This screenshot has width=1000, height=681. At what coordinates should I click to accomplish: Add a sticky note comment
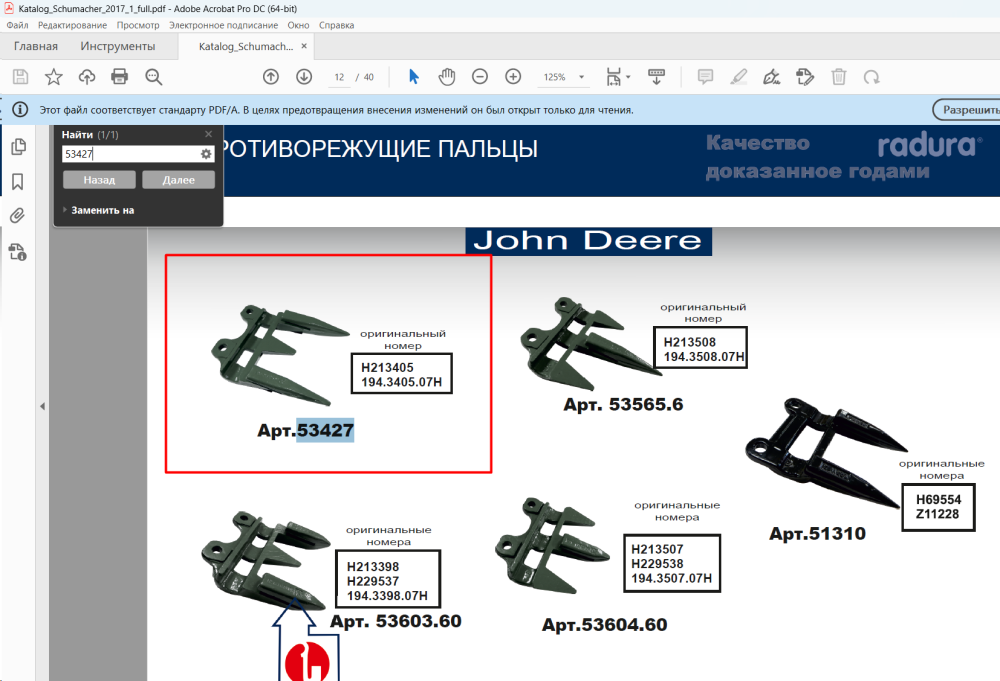705,77
